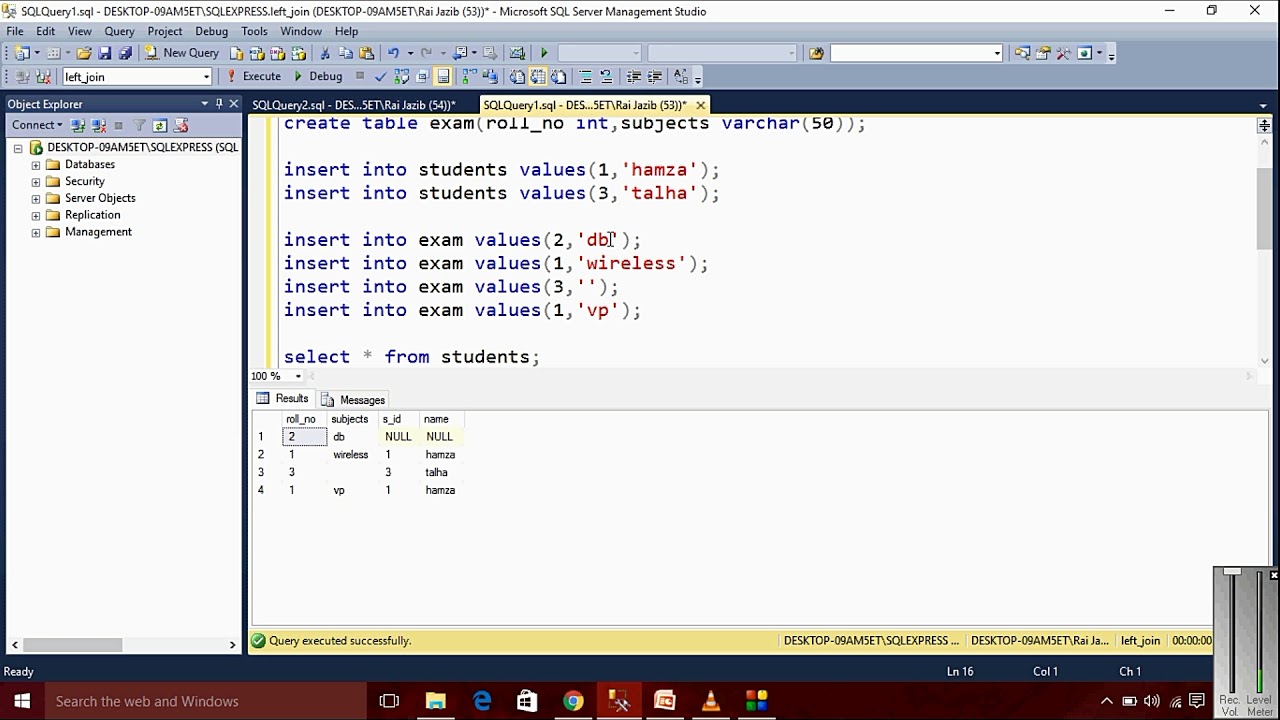The width and height of the screenshot is (1280, 720).
Task: Click the Toolbox wrench icon
Action: pyautogui.click(x=1063, y=53)
